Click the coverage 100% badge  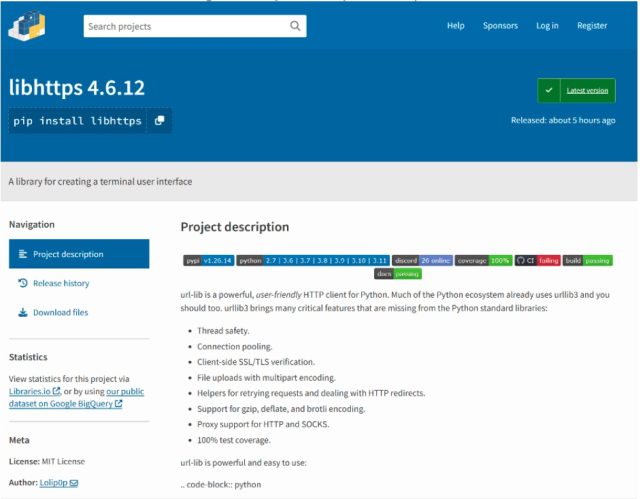(x=484, y=260)
